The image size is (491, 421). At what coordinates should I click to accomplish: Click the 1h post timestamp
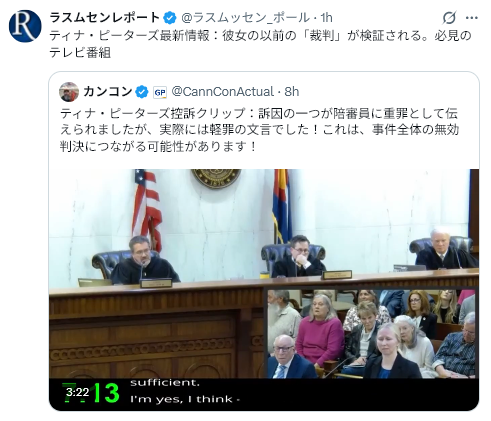[x=327, y=18]
